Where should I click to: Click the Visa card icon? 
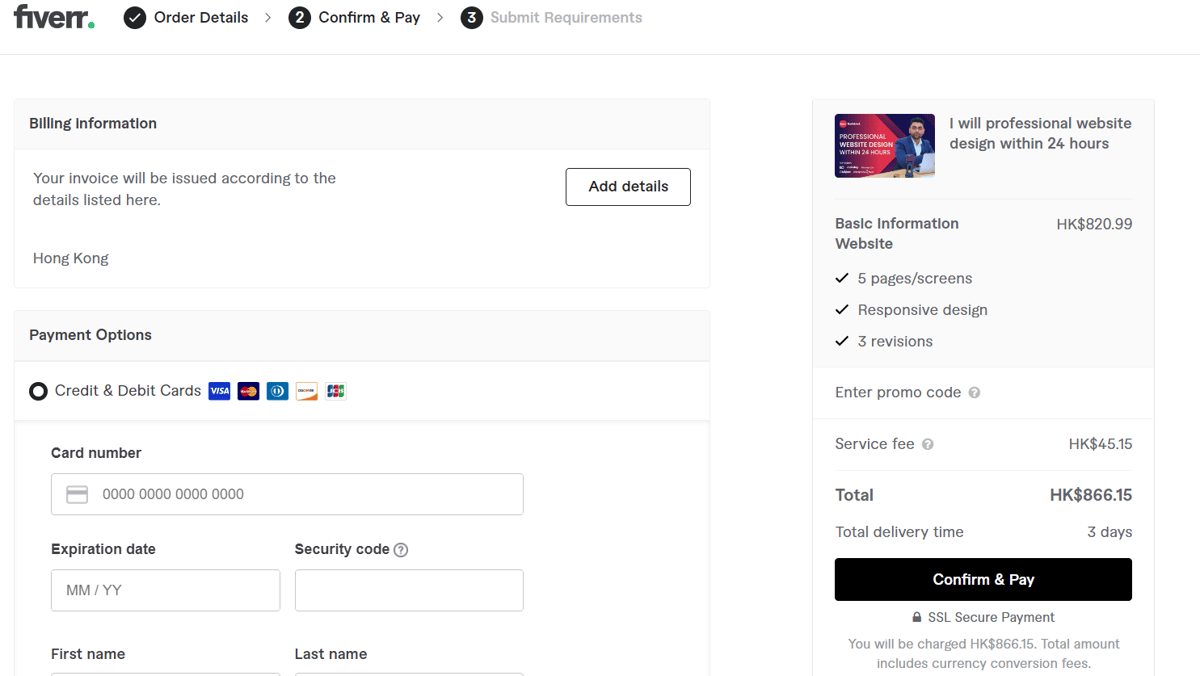click(x=219, y=391)
